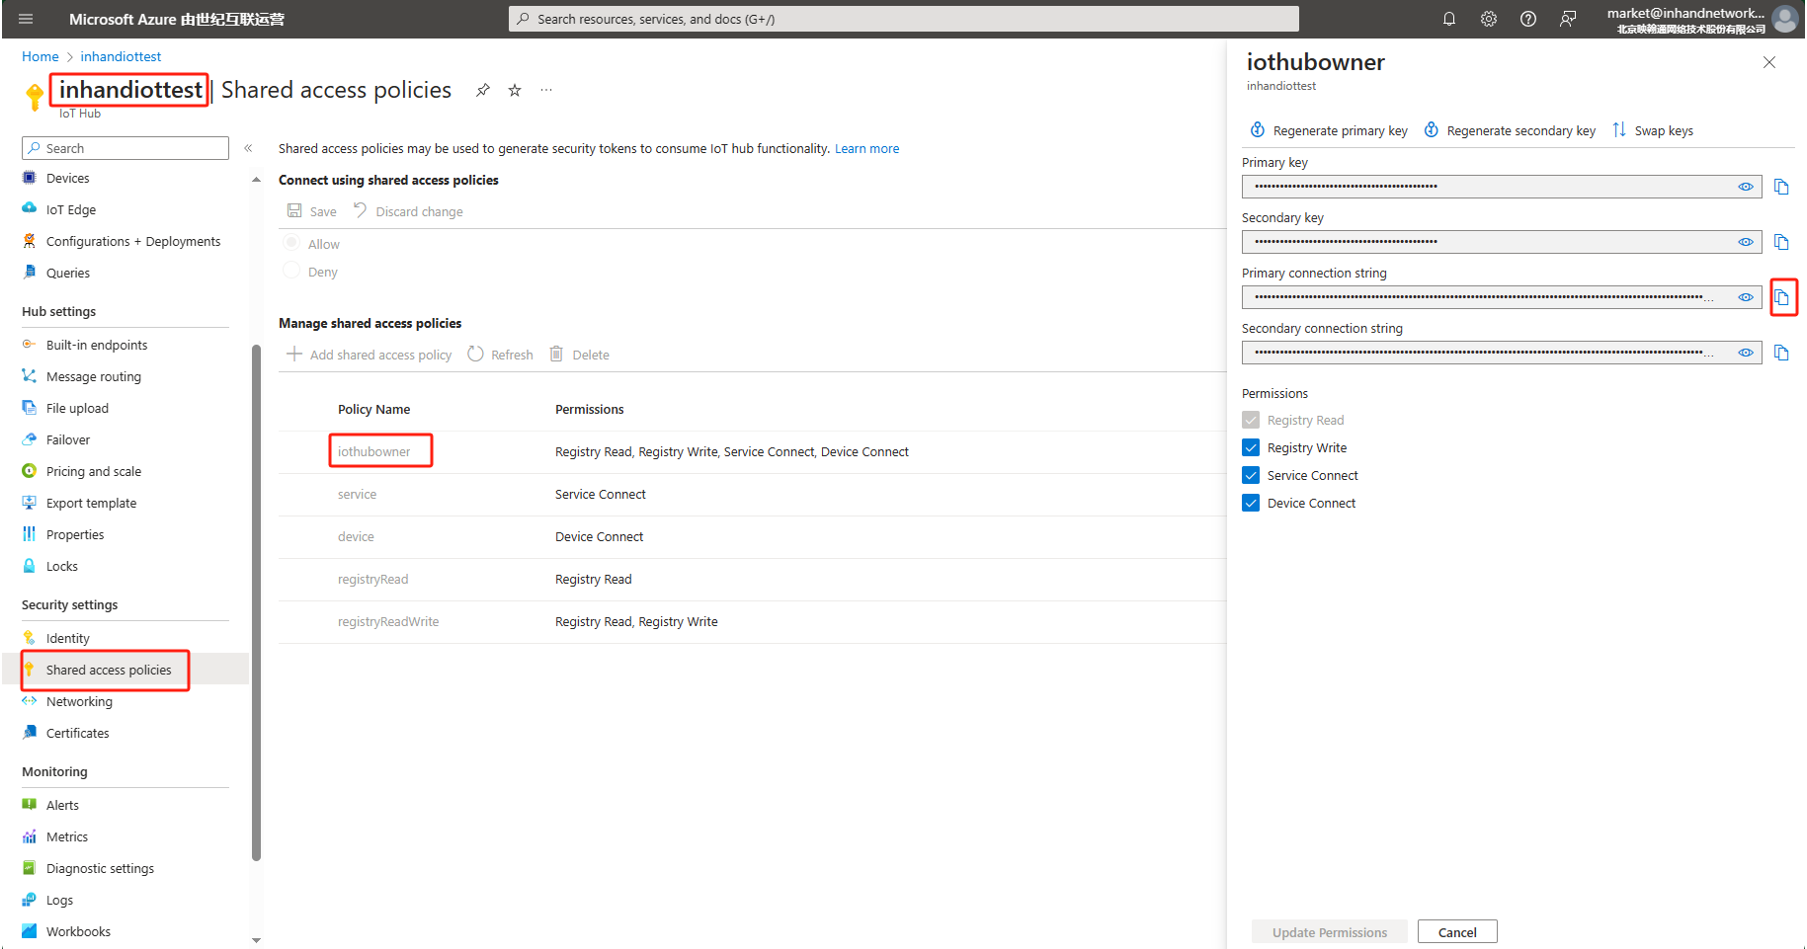Show the Secondary key value

click(1745, 242)
